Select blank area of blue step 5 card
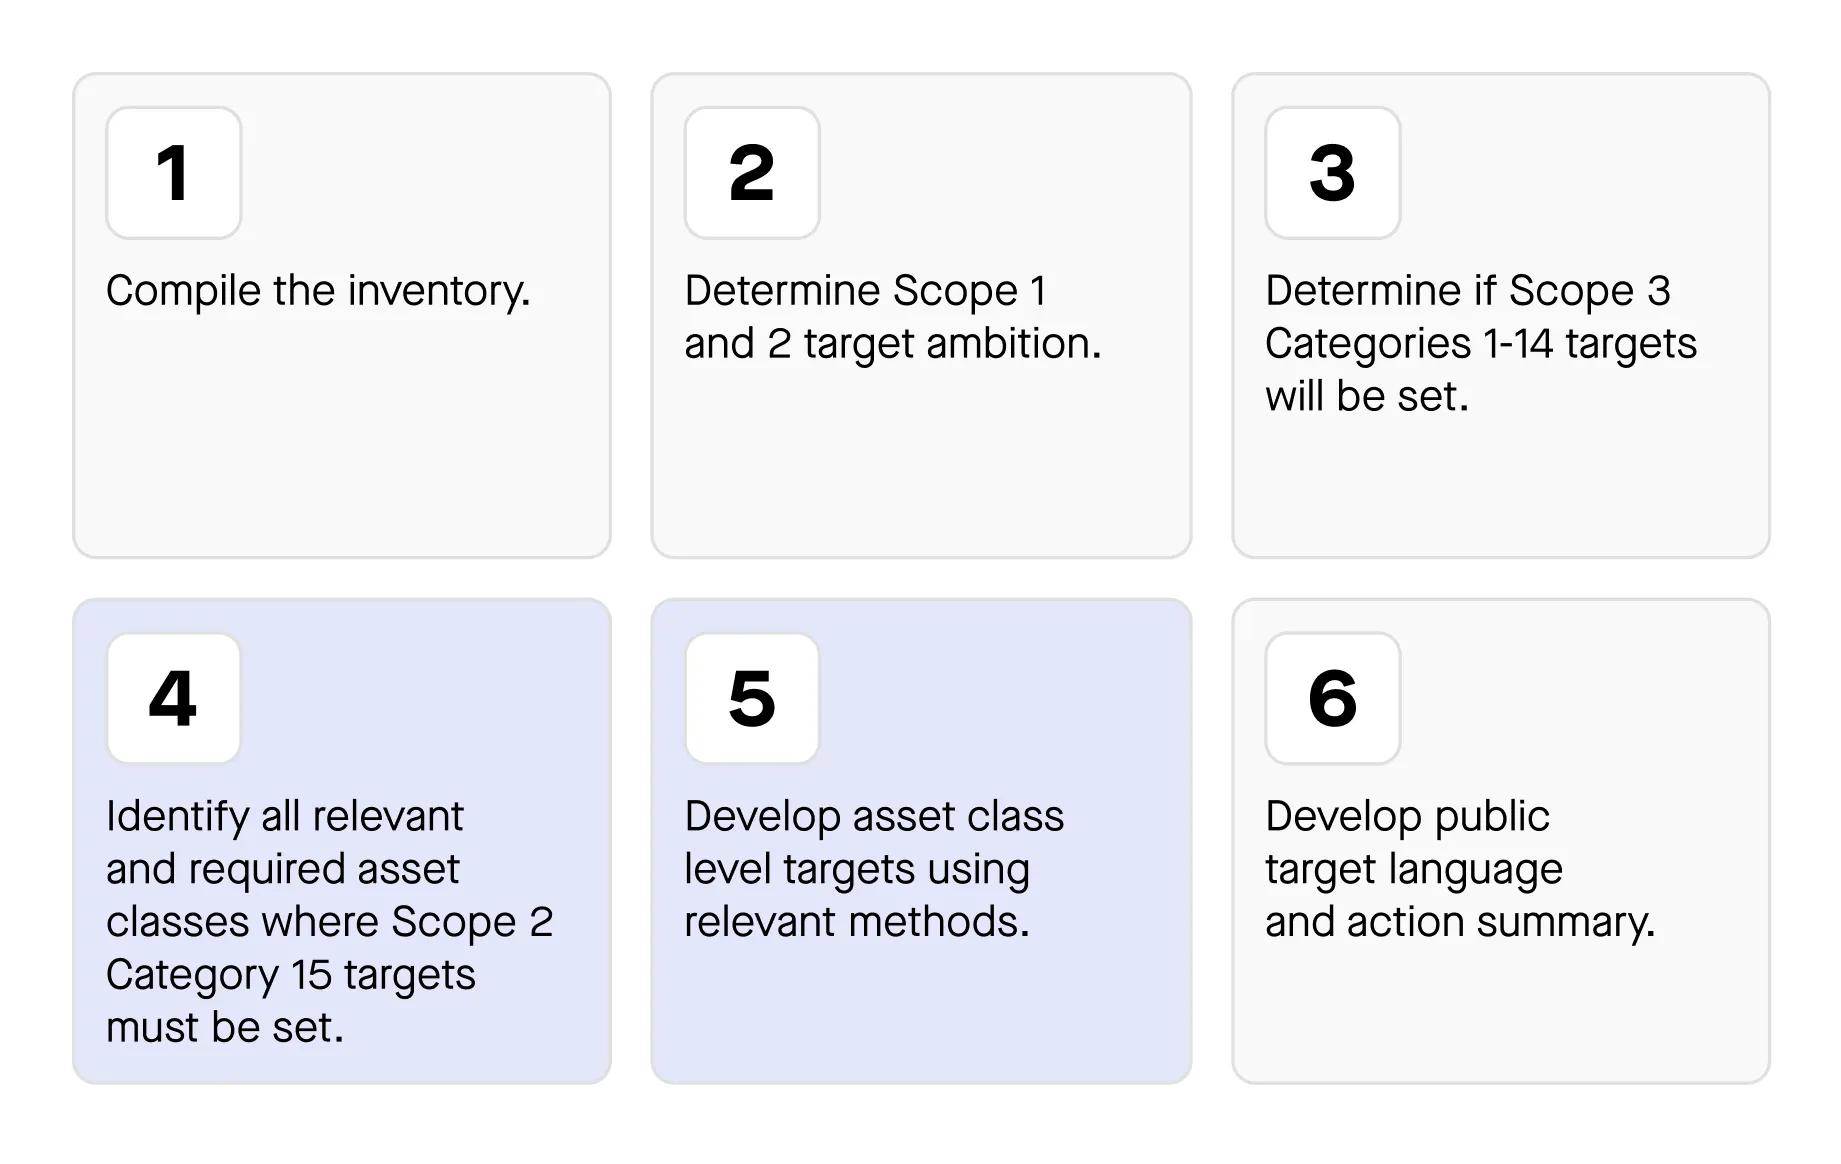This screenshot has width=1841, height=1164. pos(920,1010)
